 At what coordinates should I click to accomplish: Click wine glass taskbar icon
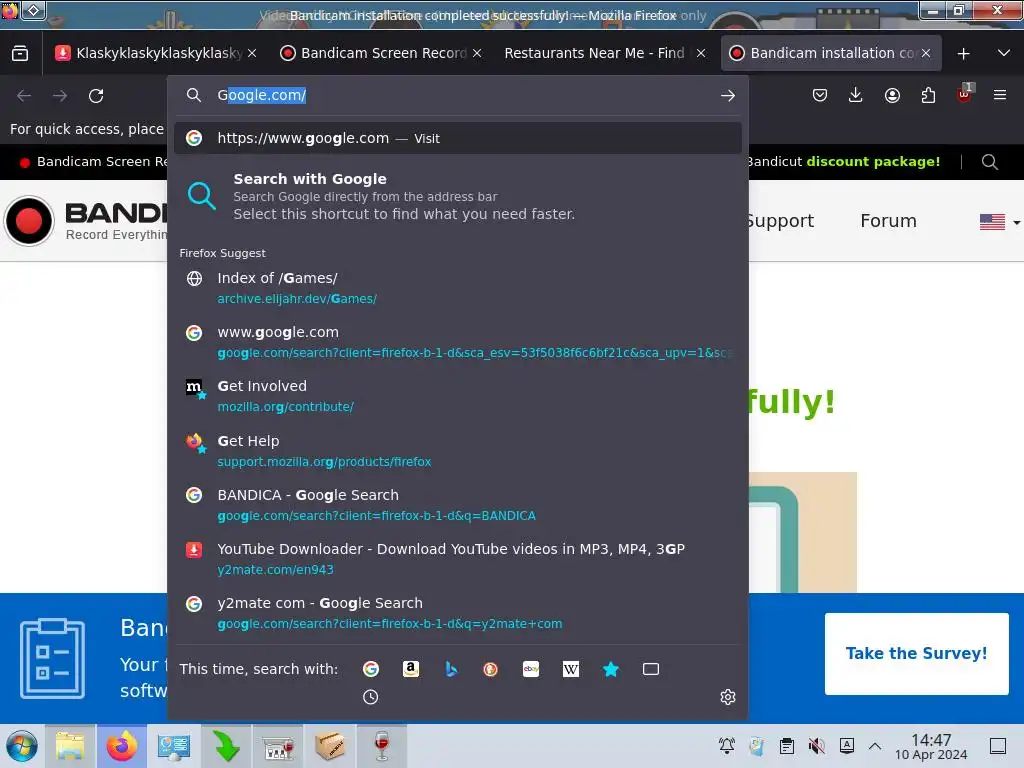point(381,746)
